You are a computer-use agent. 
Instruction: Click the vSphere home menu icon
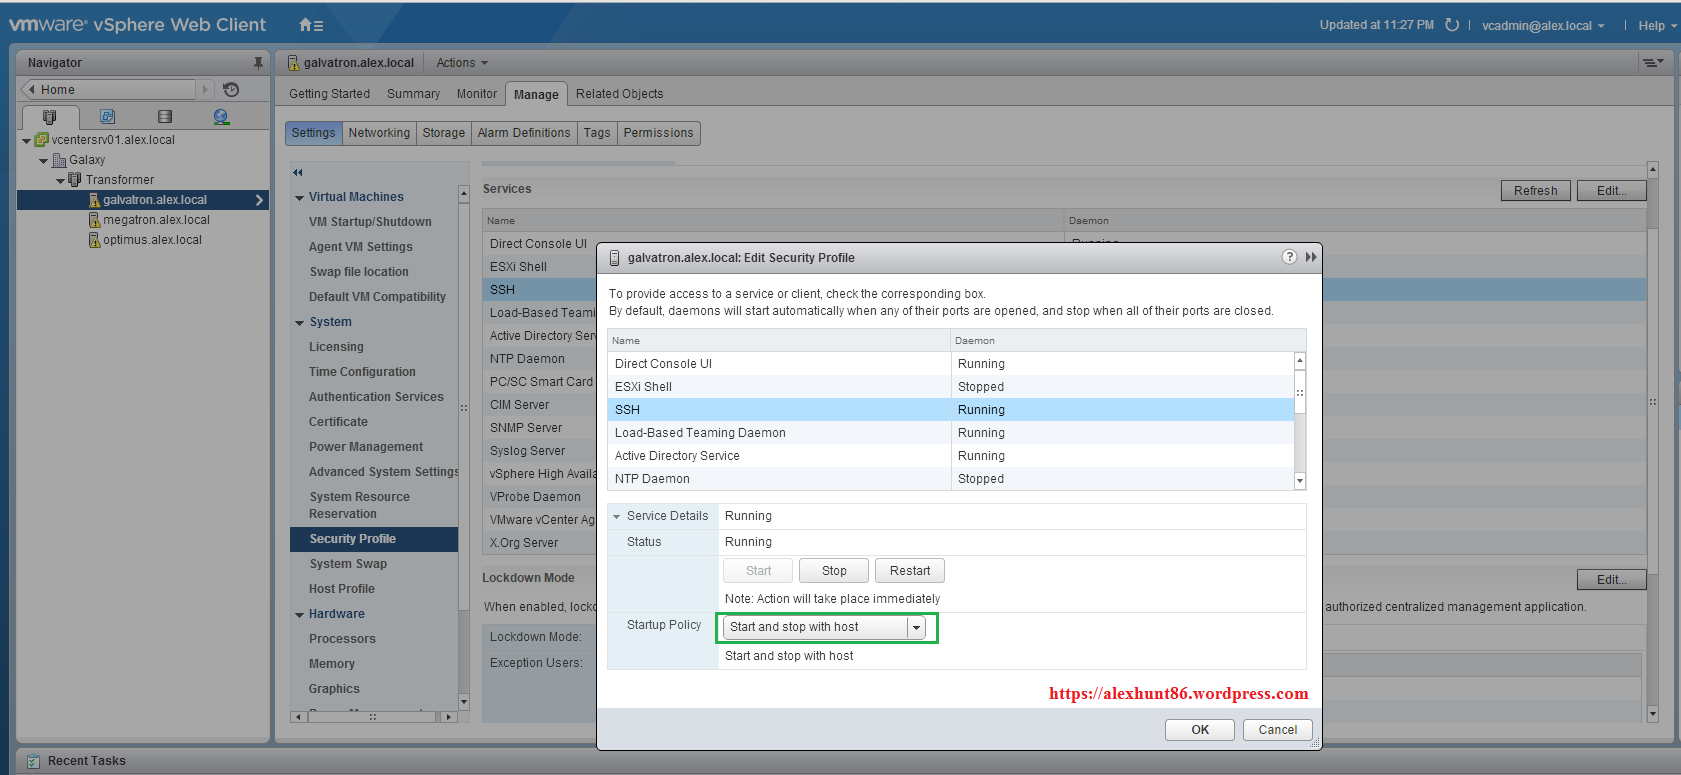pos(310,25)
